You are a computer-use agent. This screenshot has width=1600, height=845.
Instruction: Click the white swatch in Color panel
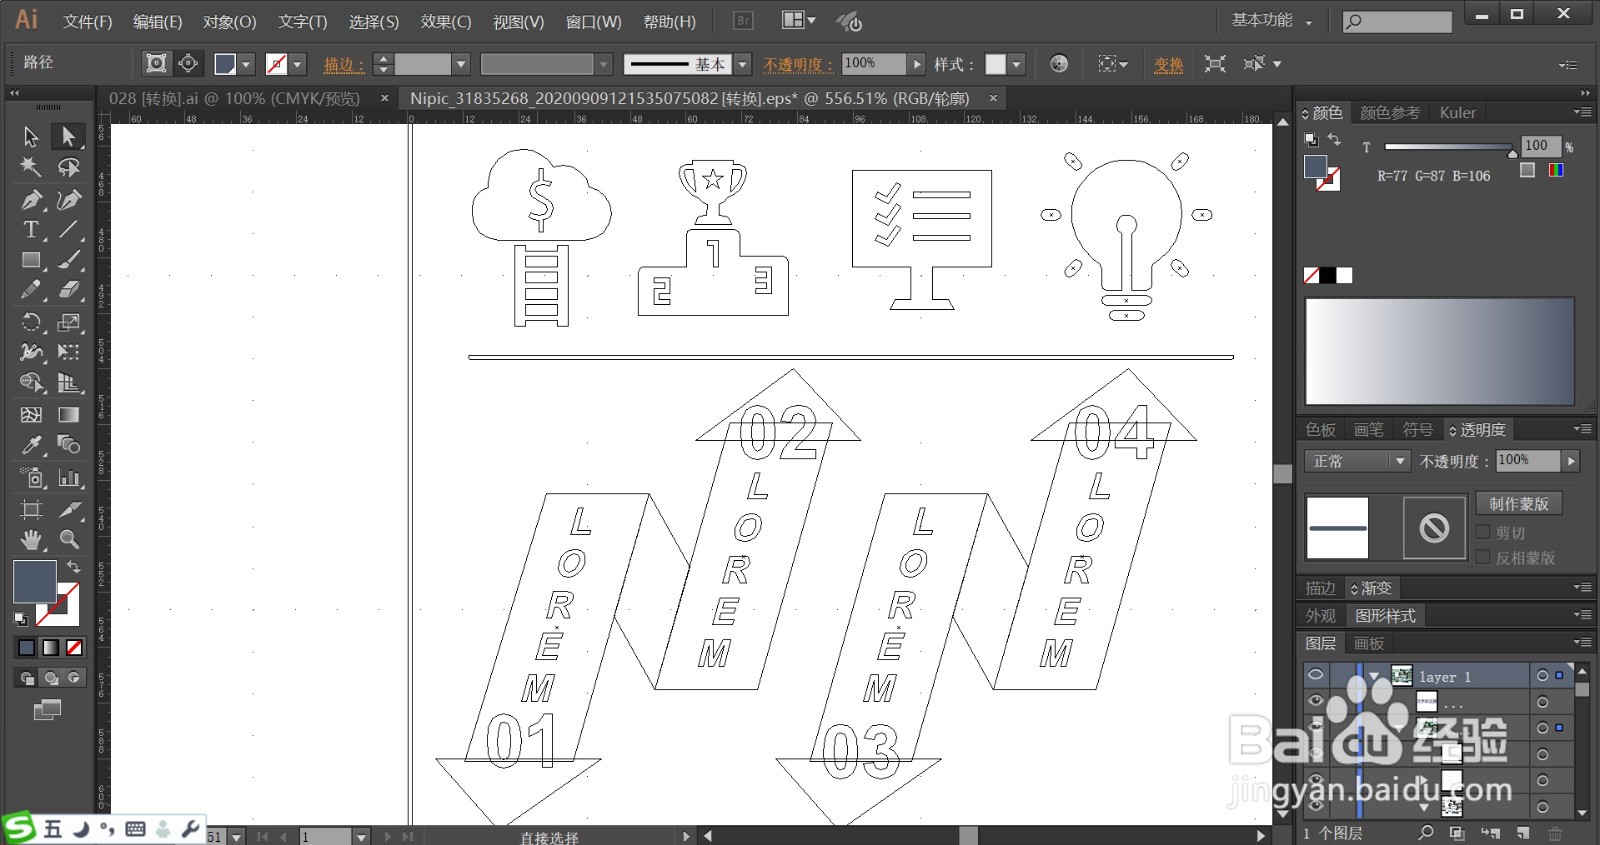click(1345, 275)
